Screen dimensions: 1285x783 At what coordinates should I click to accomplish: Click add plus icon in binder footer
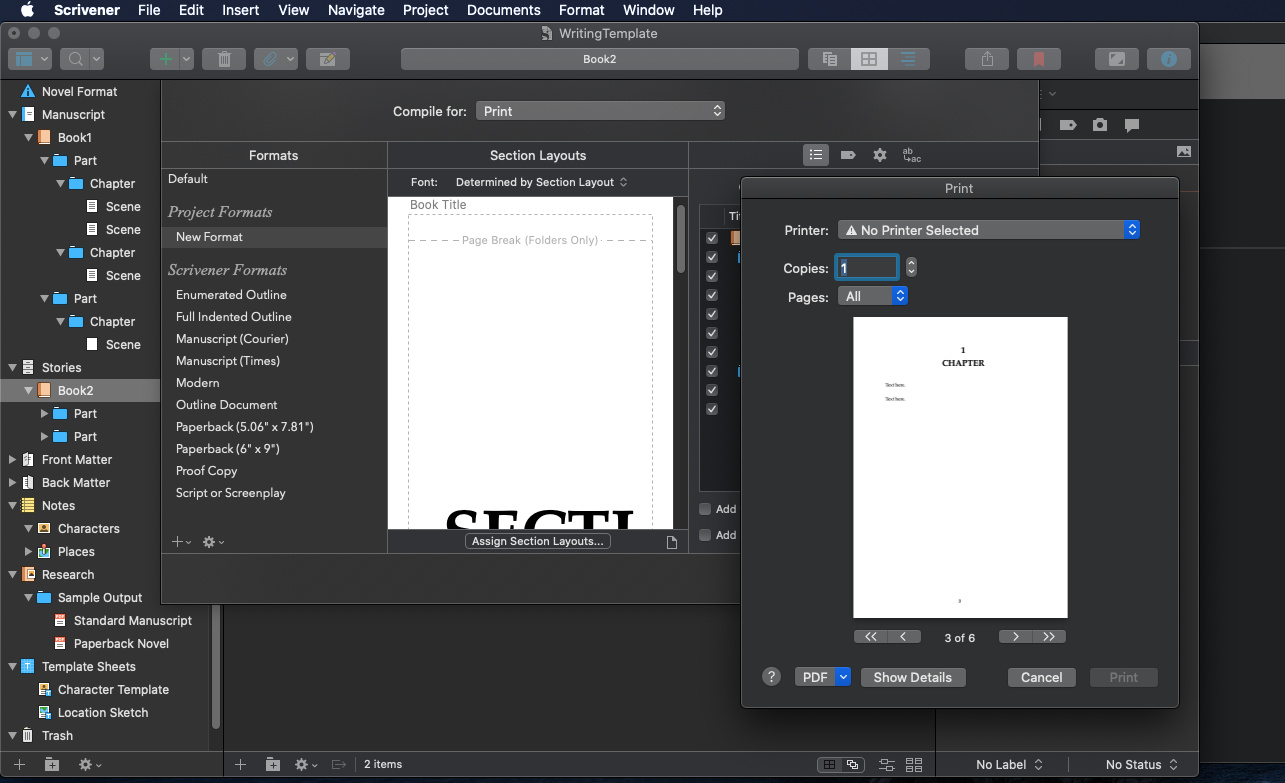point(19,765)
